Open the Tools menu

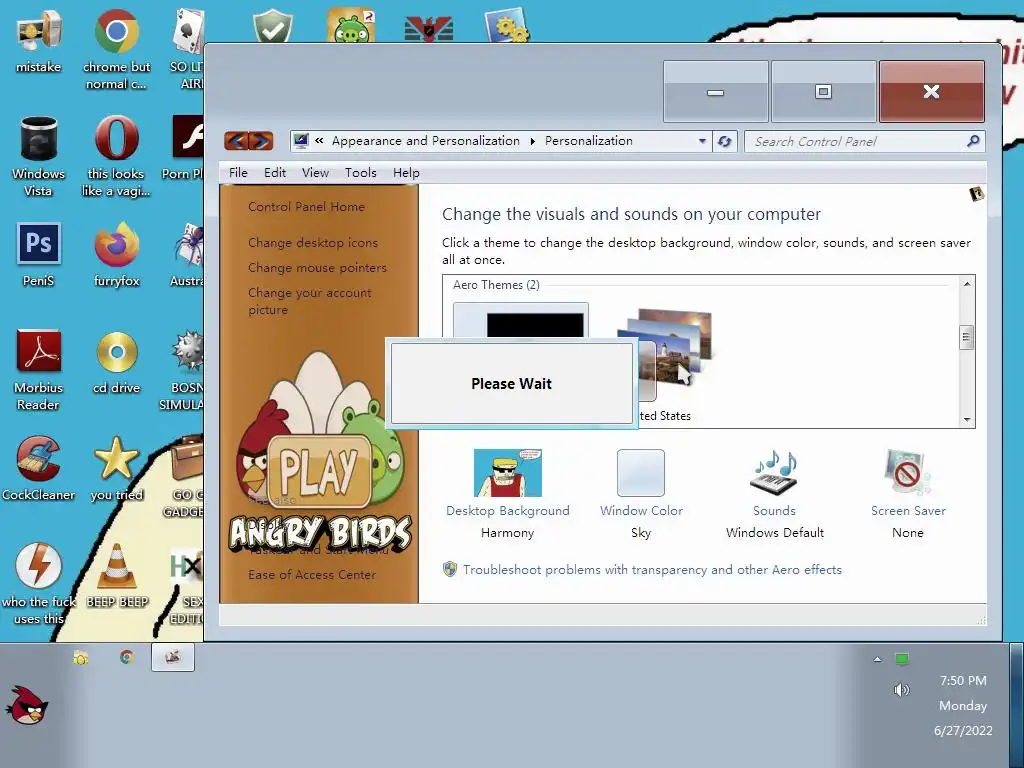(x=360, y=172)
